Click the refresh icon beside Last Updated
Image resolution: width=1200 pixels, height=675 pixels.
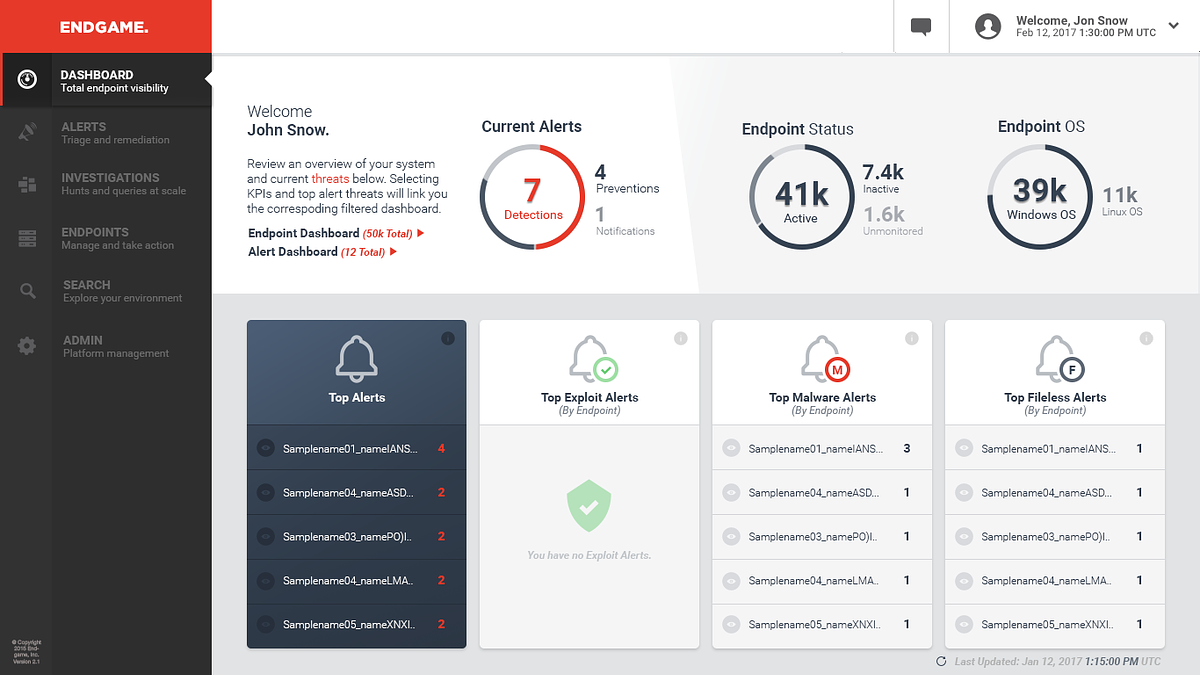pyautogui.click(x=941, y=661)
